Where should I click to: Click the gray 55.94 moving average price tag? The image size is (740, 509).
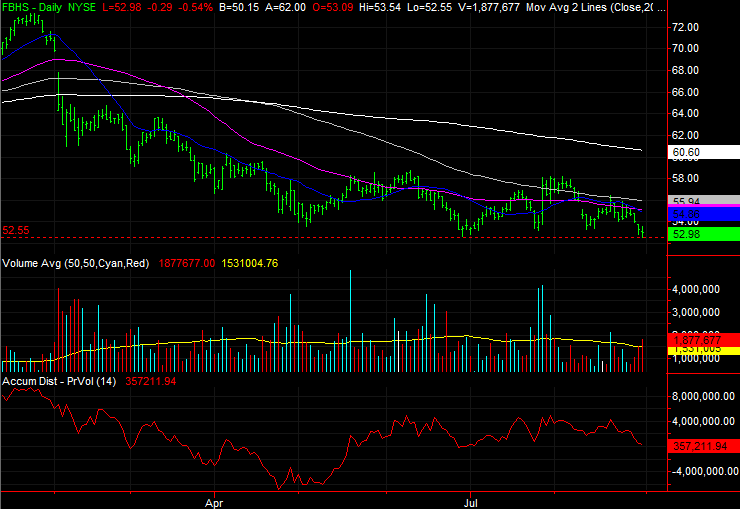tap(704, 200)
